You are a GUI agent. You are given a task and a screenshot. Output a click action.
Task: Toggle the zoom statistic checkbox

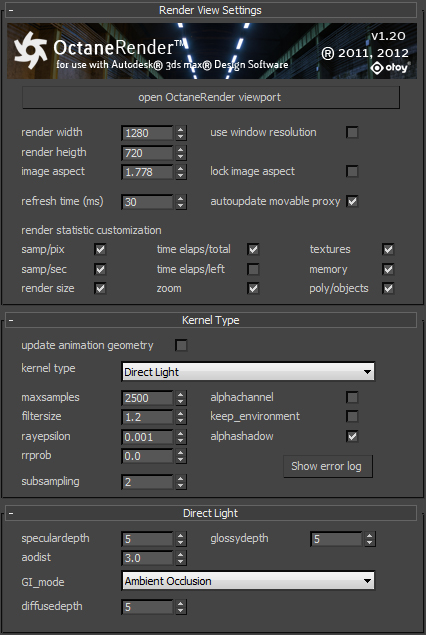coord(253,288)
